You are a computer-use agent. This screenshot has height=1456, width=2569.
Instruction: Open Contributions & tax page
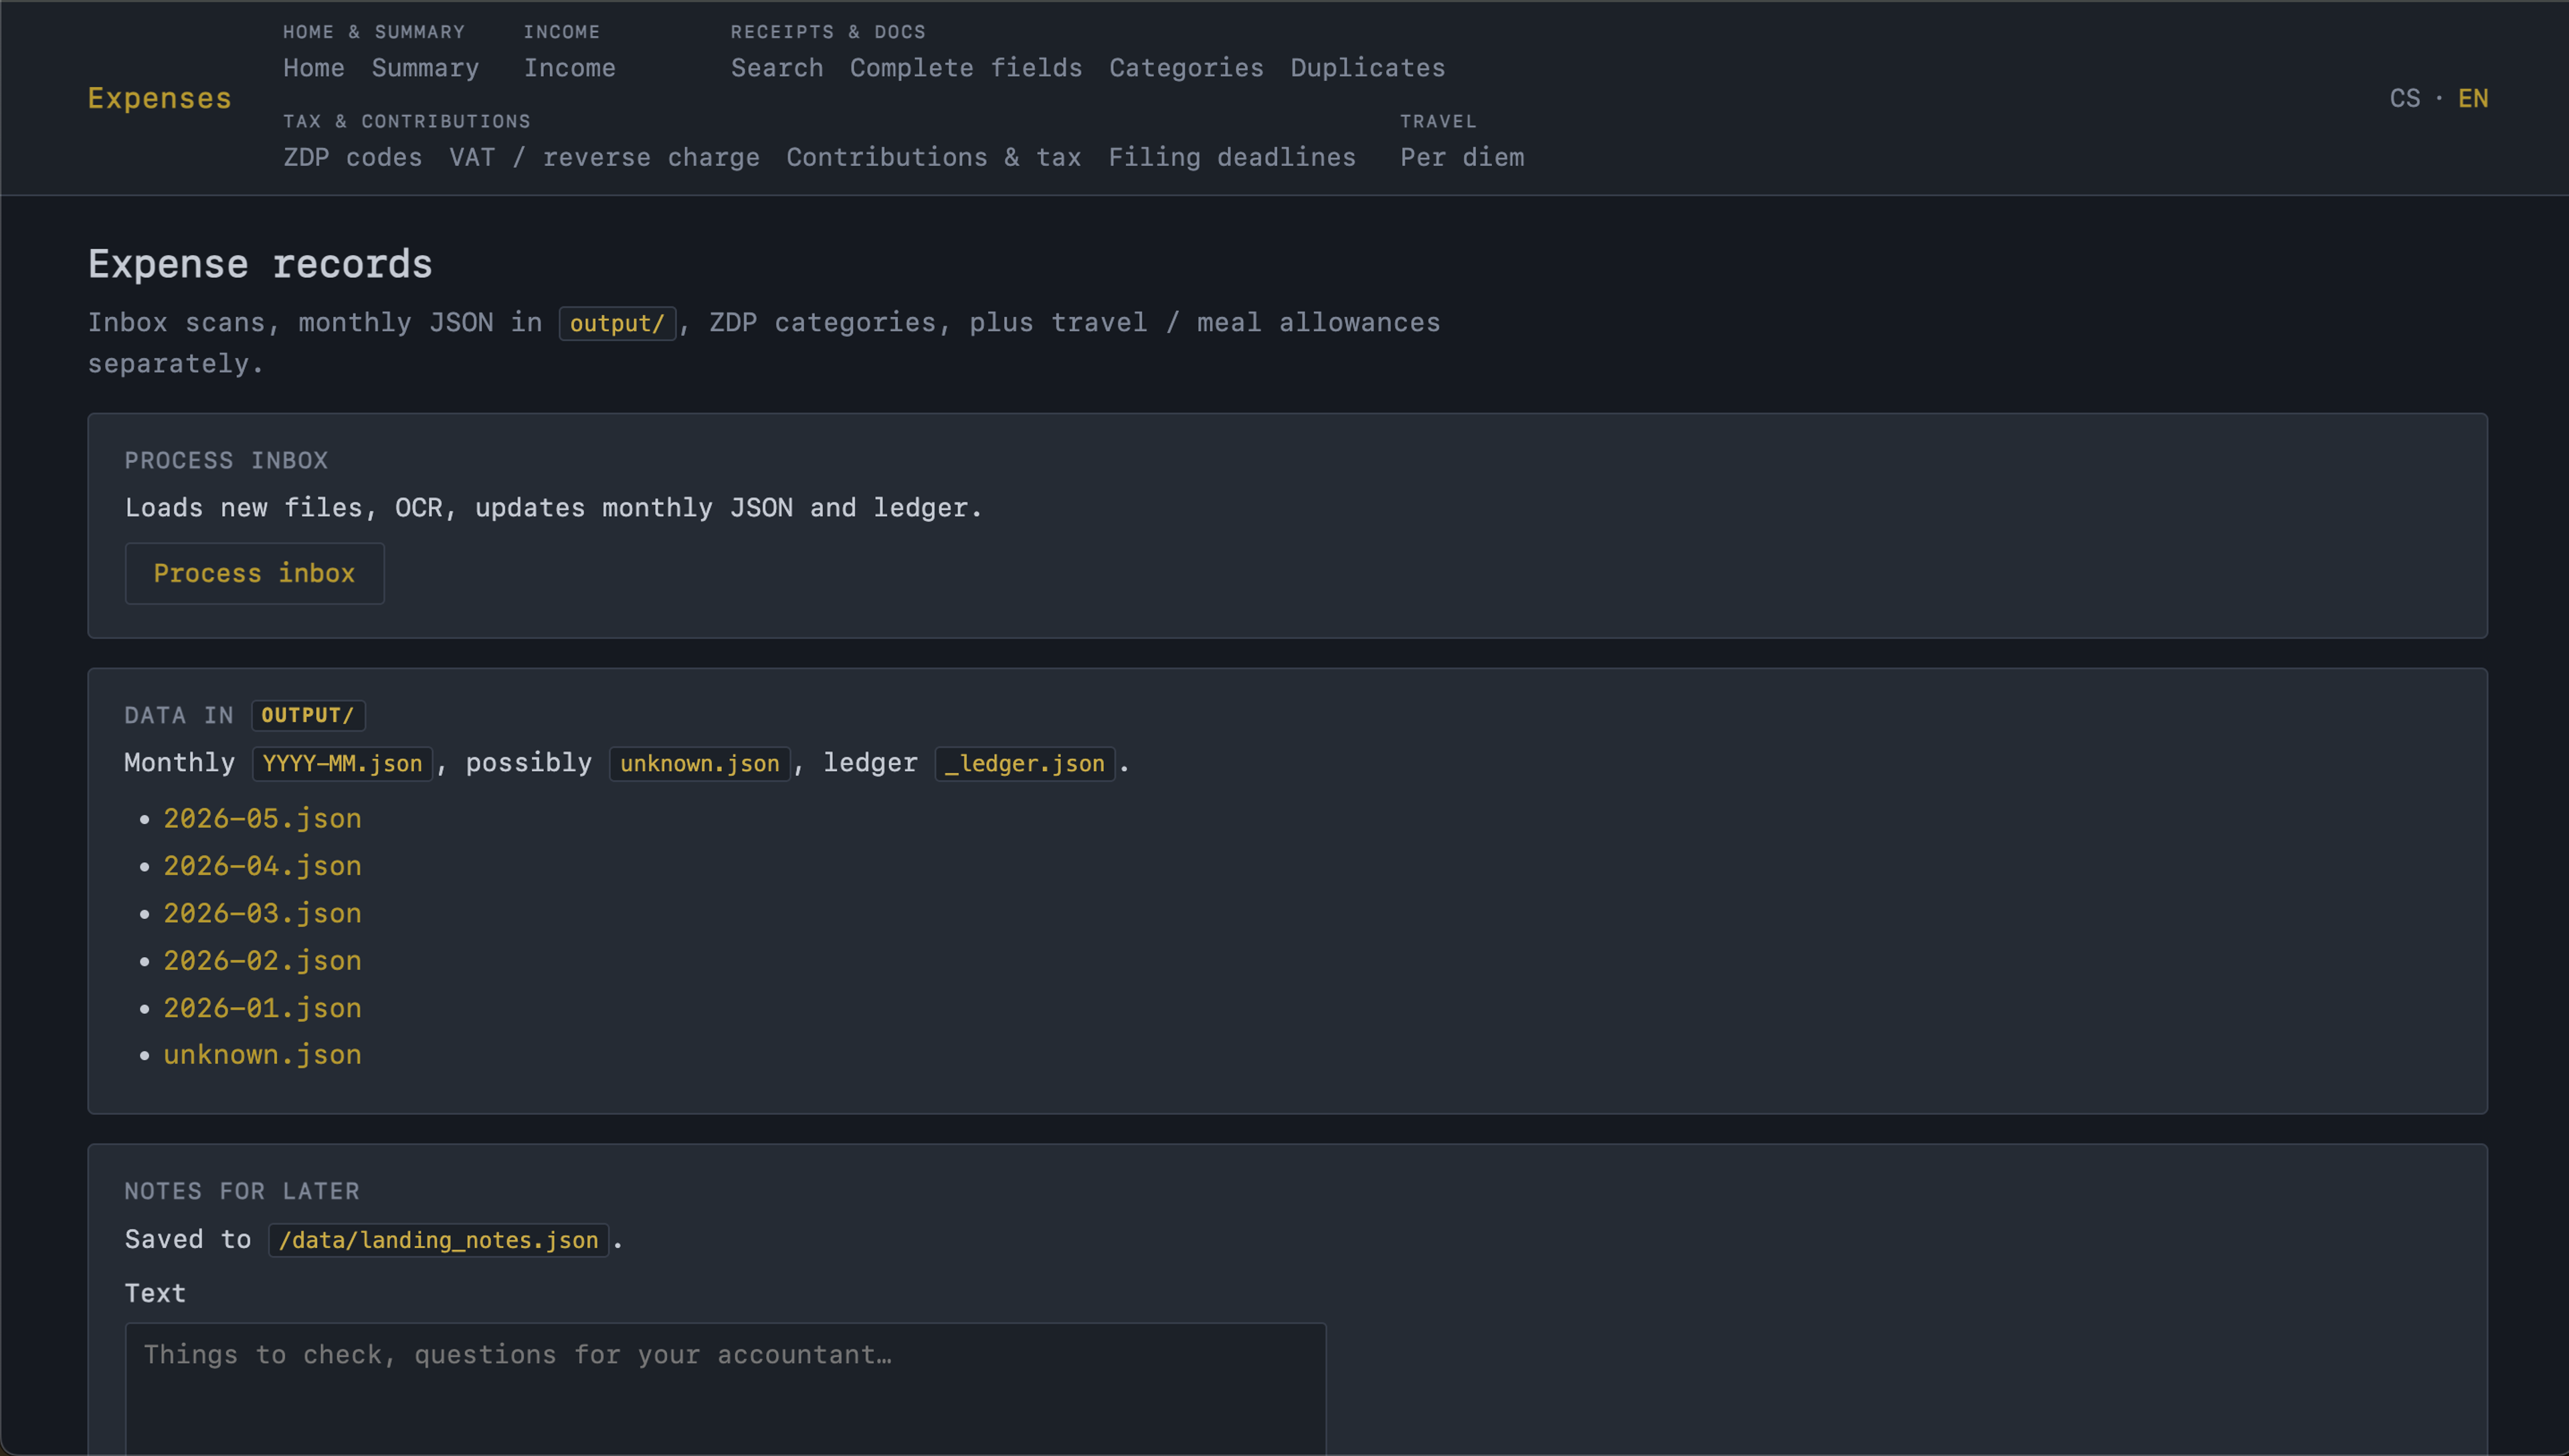click(934, 157)
